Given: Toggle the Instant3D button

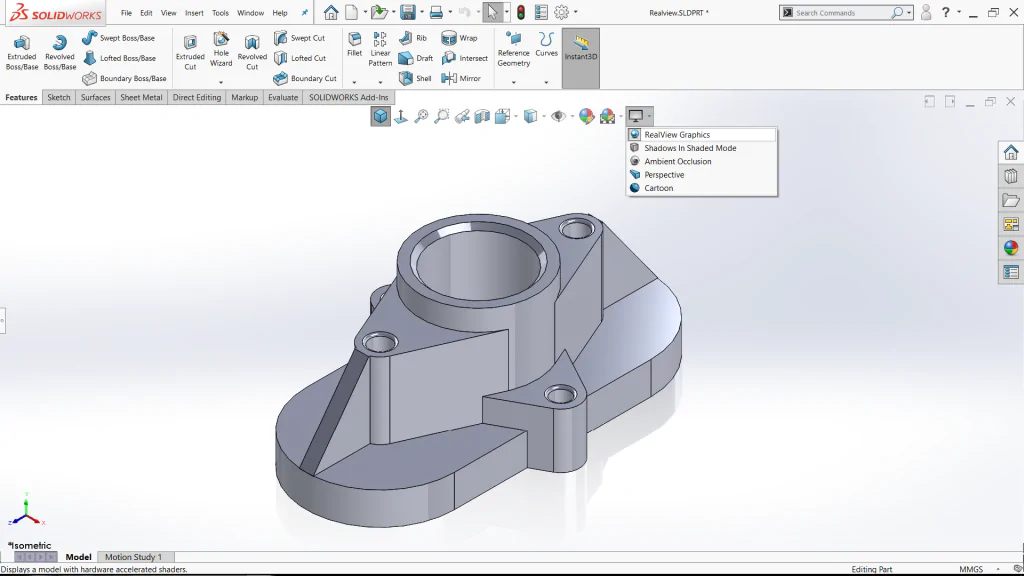Looking at the screenshot, I should pyautogui.click(x=581, y=57).
